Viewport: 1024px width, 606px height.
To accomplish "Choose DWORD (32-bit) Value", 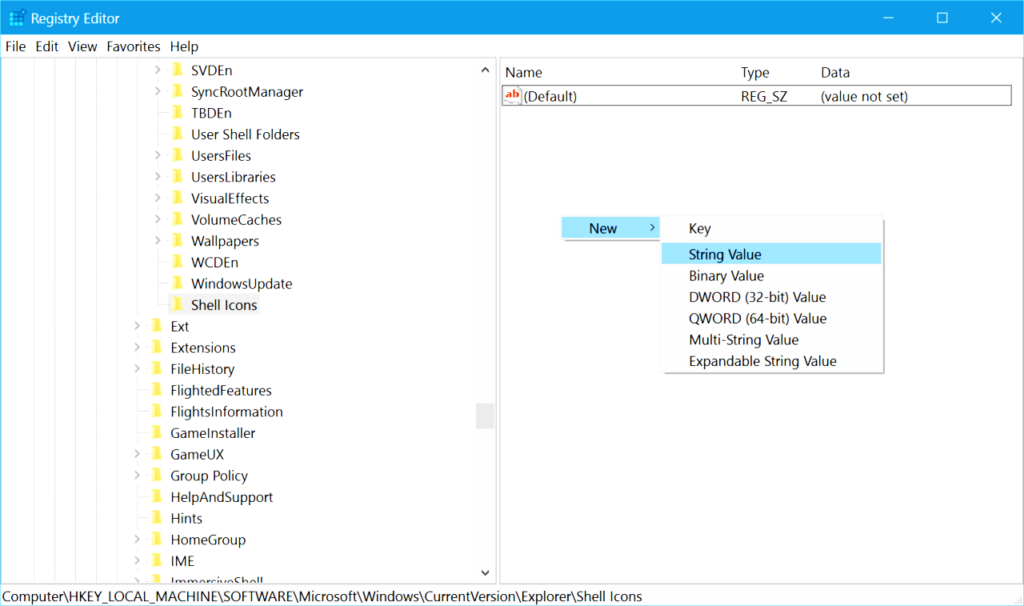I will (771, 297).
